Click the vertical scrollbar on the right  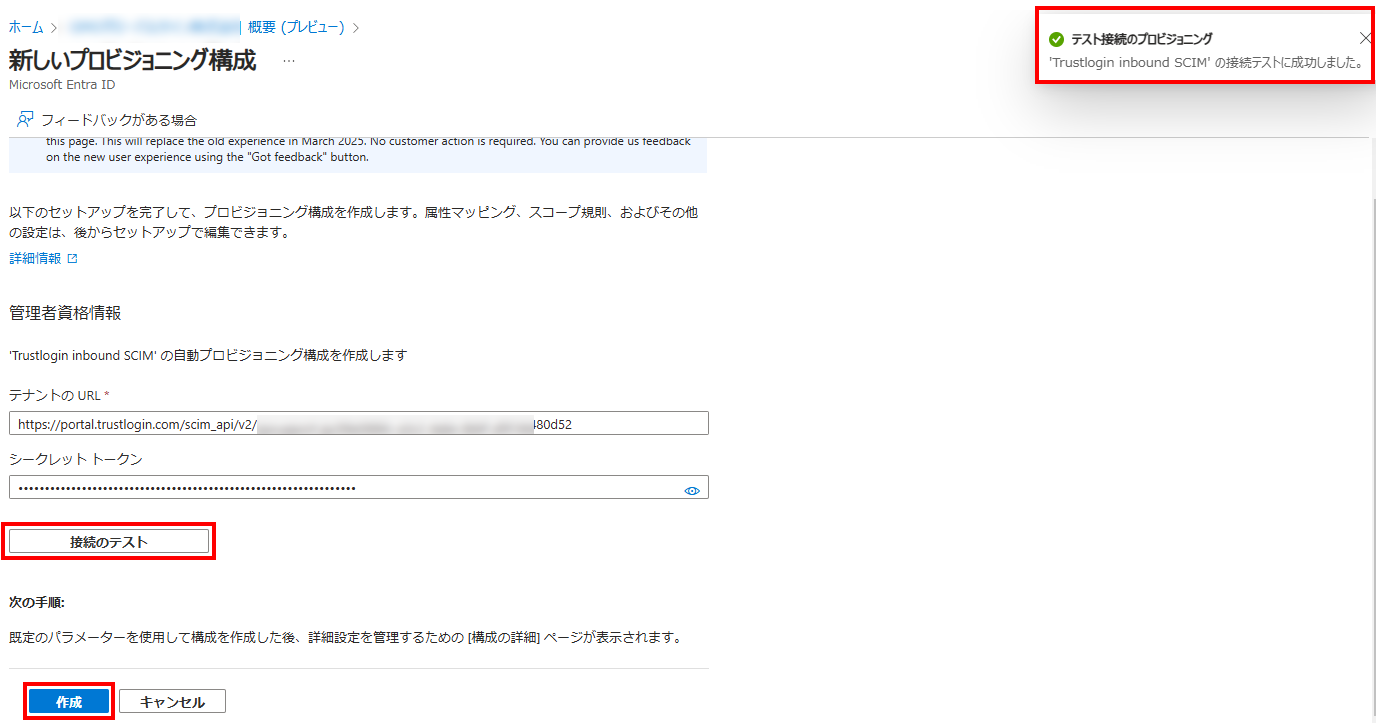[x=1369, y=400]
